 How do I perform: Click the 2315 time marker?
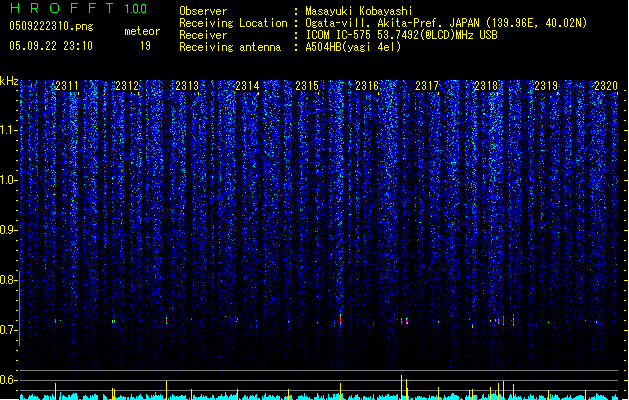307,86
